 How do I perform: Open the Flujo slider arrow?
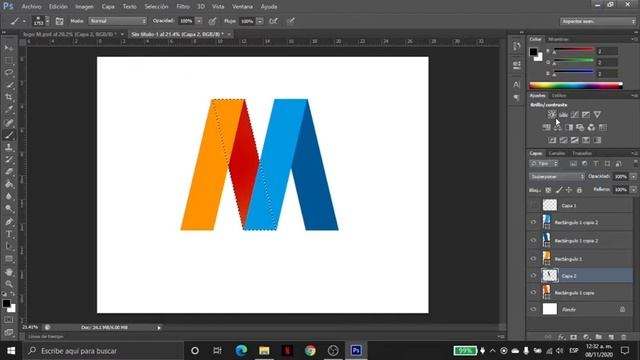point(260,21)
